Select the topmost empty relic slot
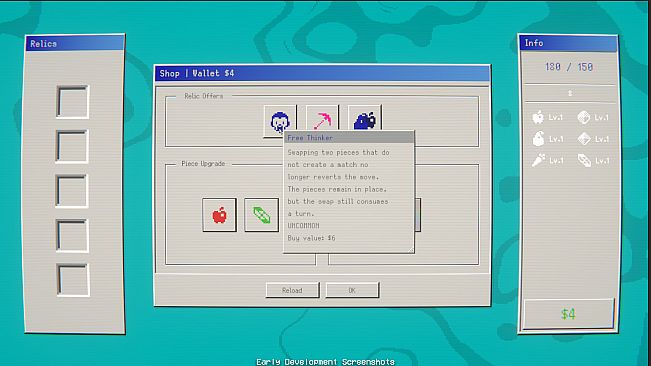651x366 pixels. point(72,102)
